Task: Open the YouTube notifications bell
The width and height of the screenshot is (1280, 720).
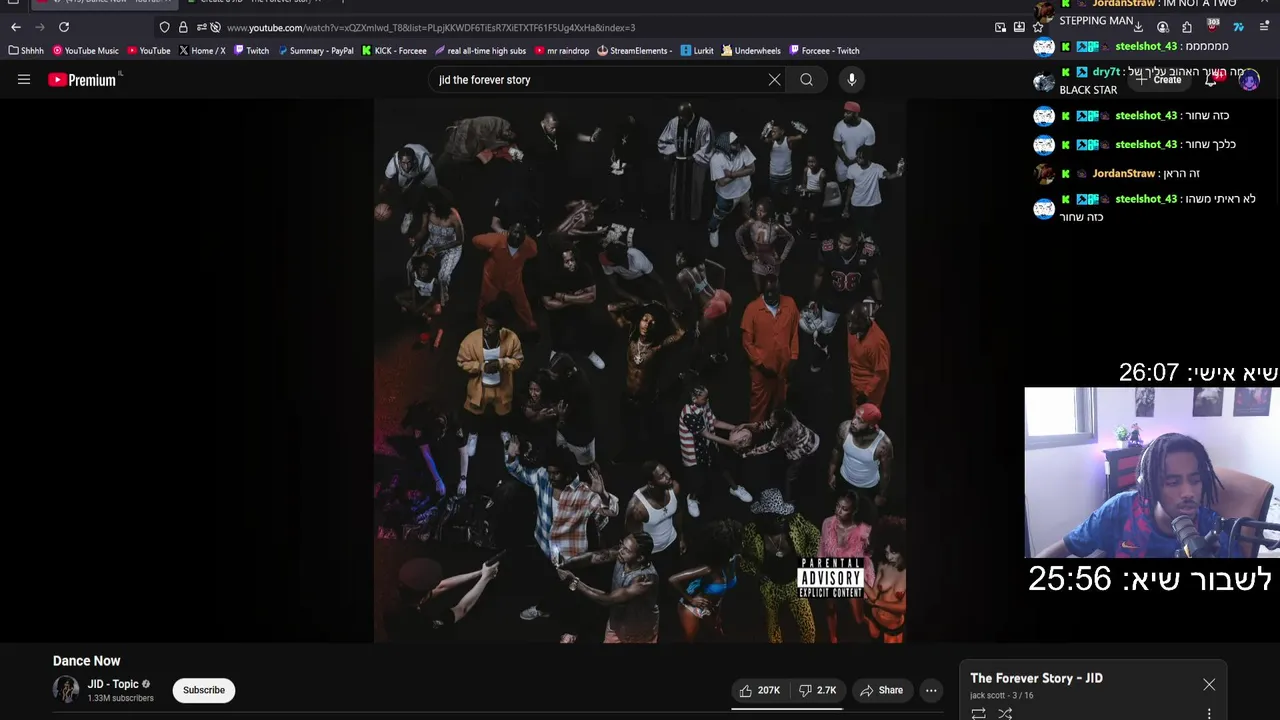Action: point(1212,80)
